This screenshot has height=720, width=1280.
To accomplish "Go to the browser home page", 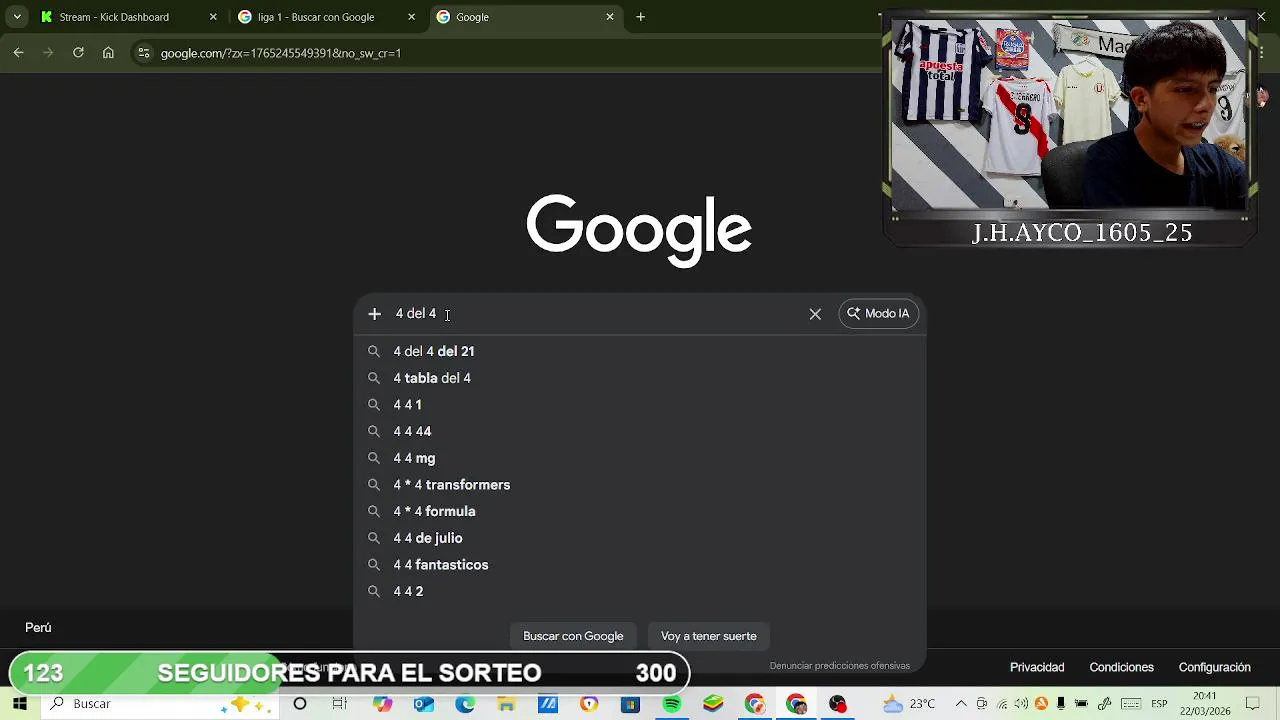I will coord(108,53).
